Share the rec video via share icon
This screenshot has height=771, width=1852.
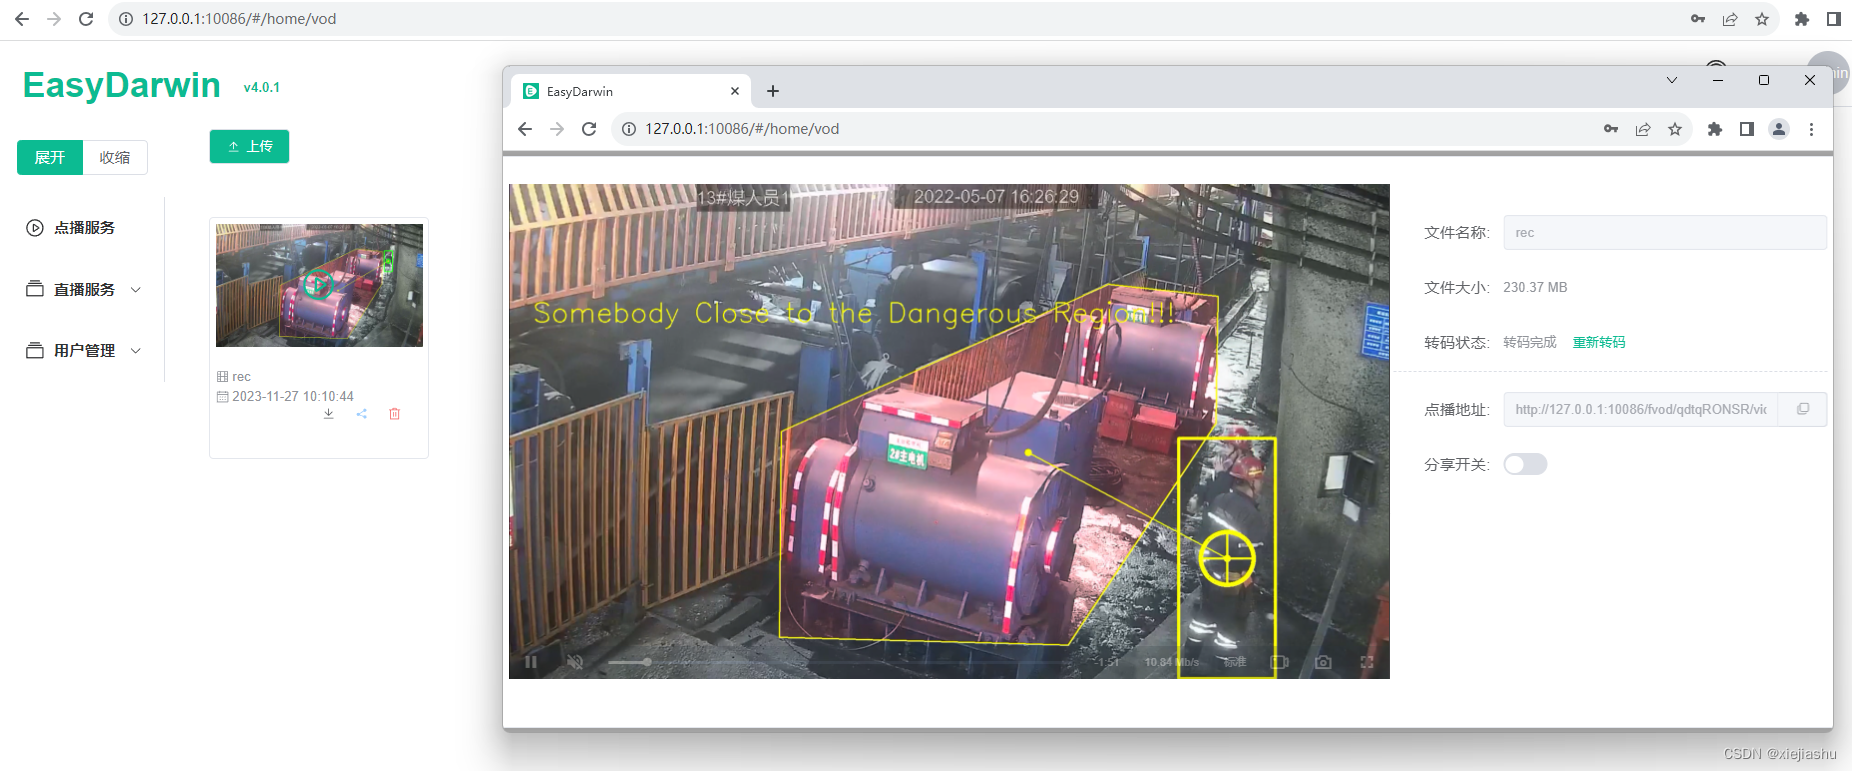[361, 414]
